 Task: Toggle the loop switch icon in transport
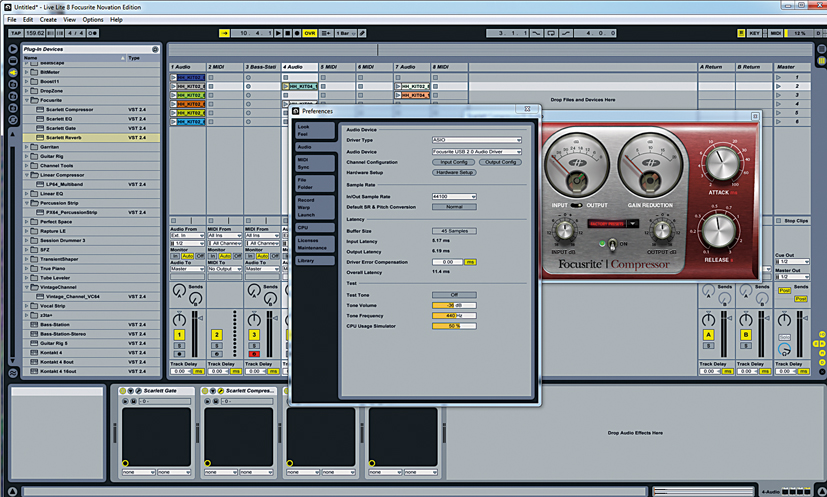pos(551,33)
